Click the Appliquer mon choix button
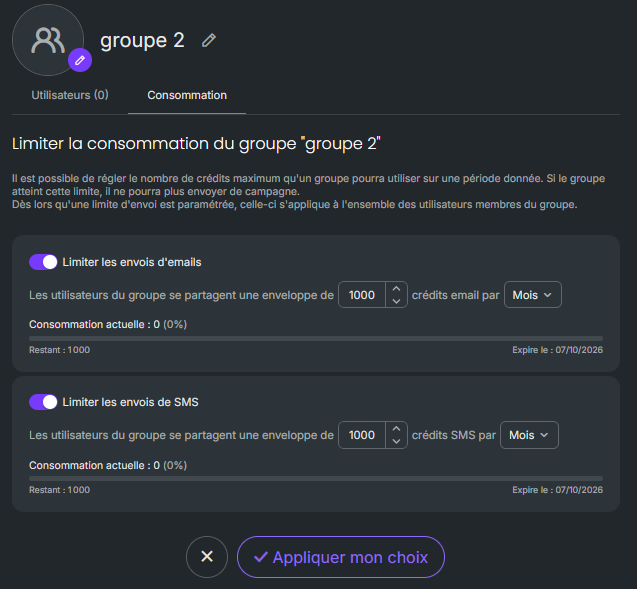637x589 pixels. [341, 557]
